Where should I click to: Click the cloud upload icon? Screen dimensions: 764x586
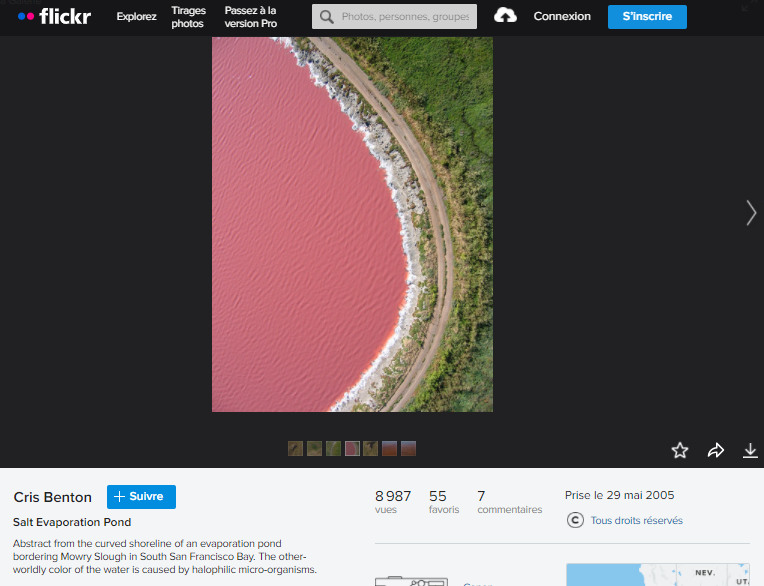(505, 16)
